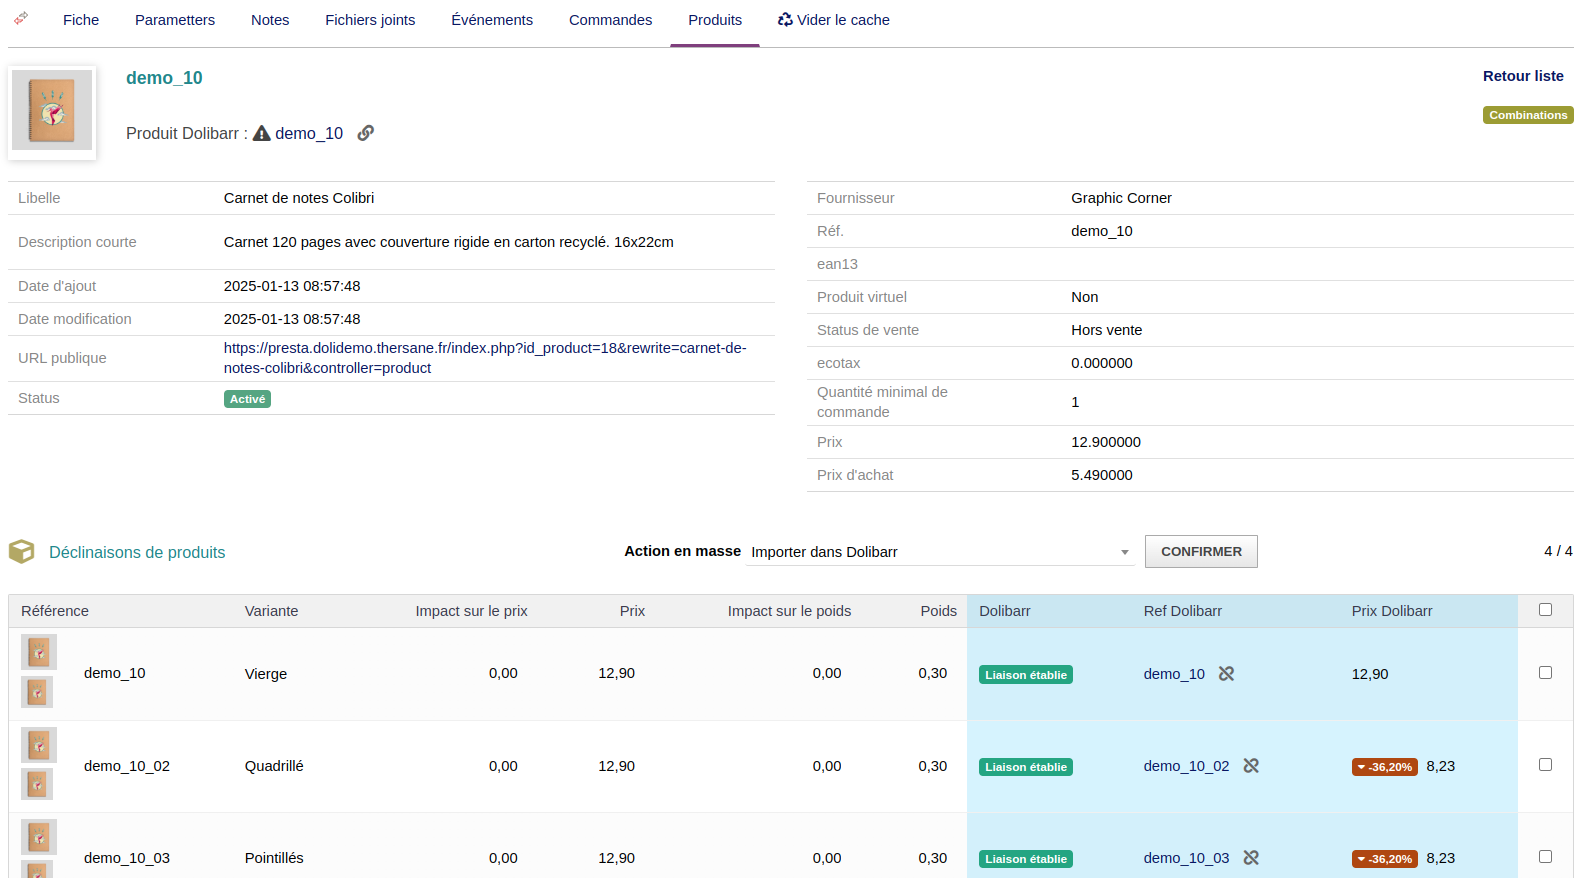Click the -36,20% price badge for demo_10_02

click(x=1384, y=767)
